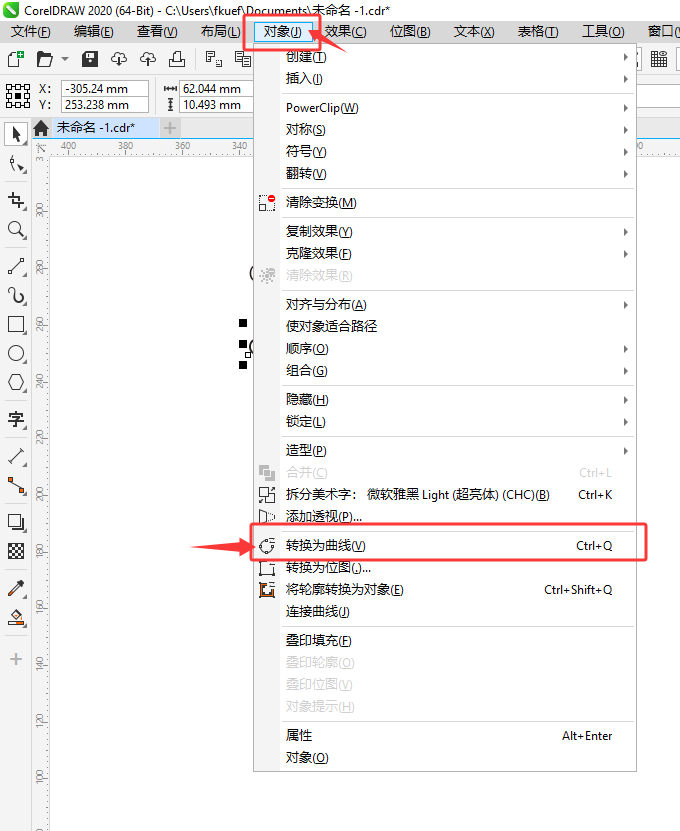
Task: Click the Y position field
Action: pyautogui.click(x=104, y=105)
